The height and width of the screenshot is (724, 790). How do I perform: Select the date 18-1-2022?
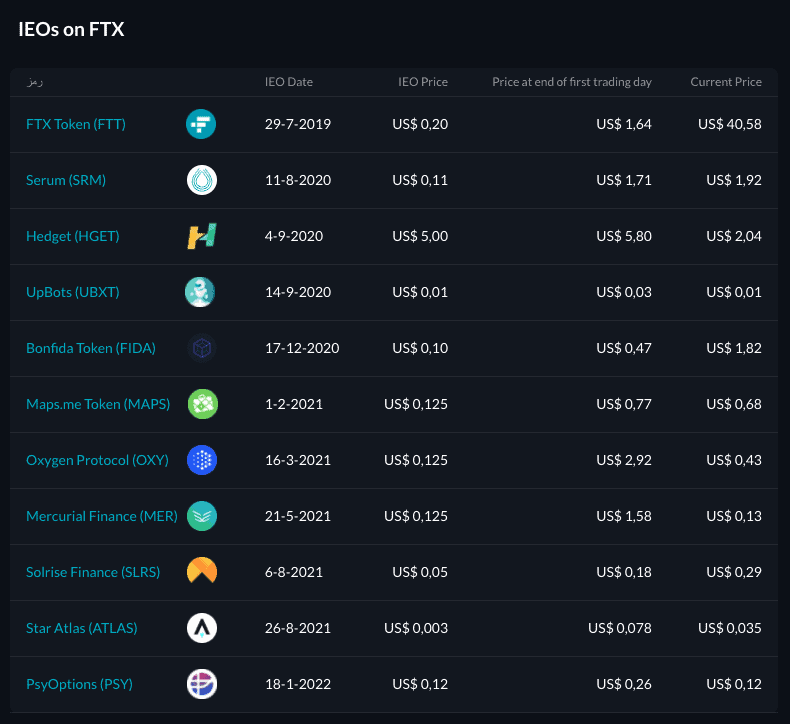coord(298,684)
